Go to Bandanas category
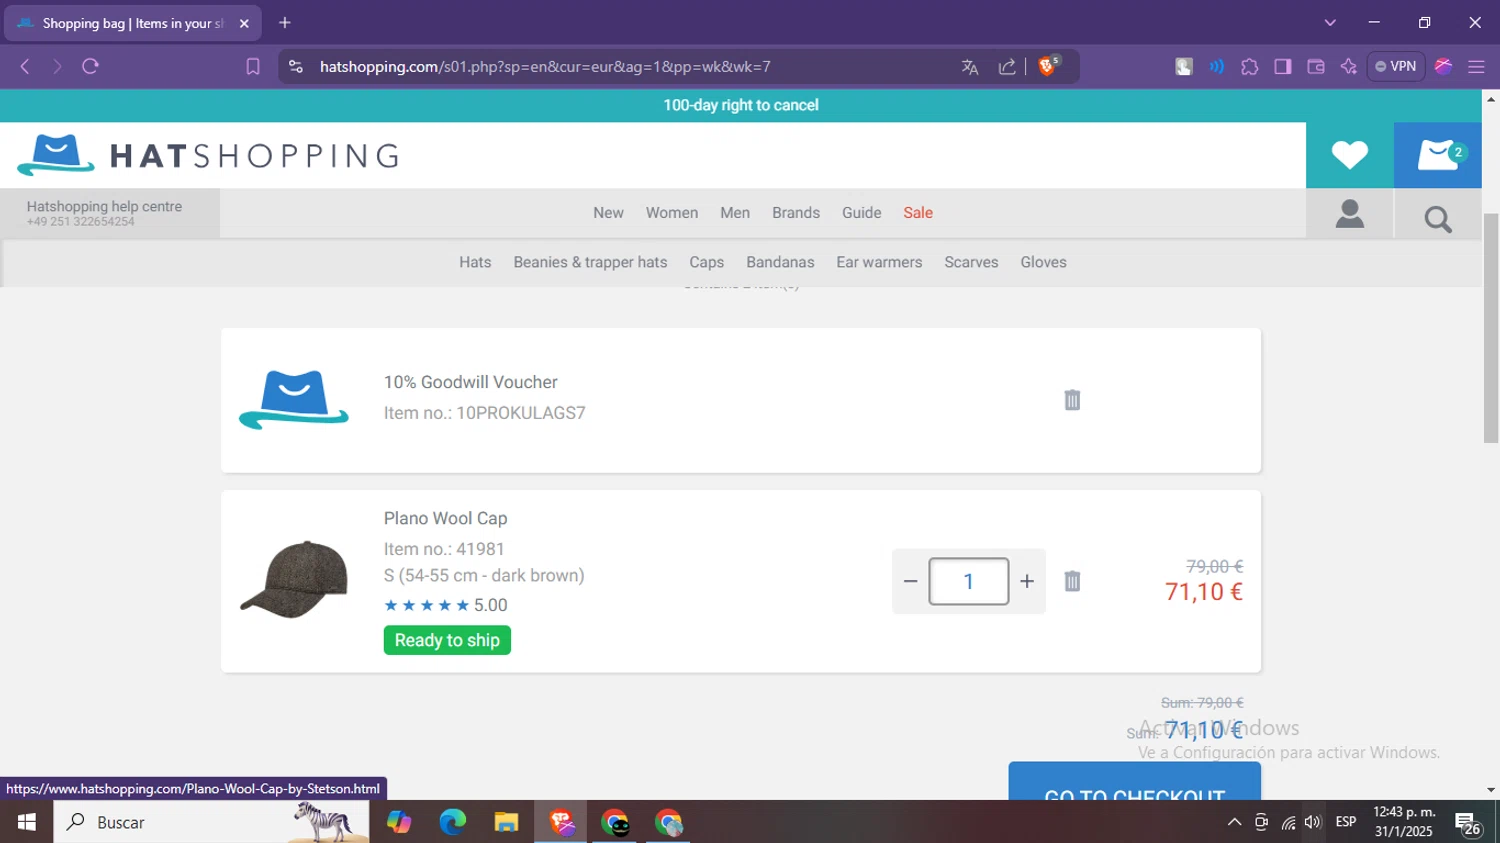 780,262
